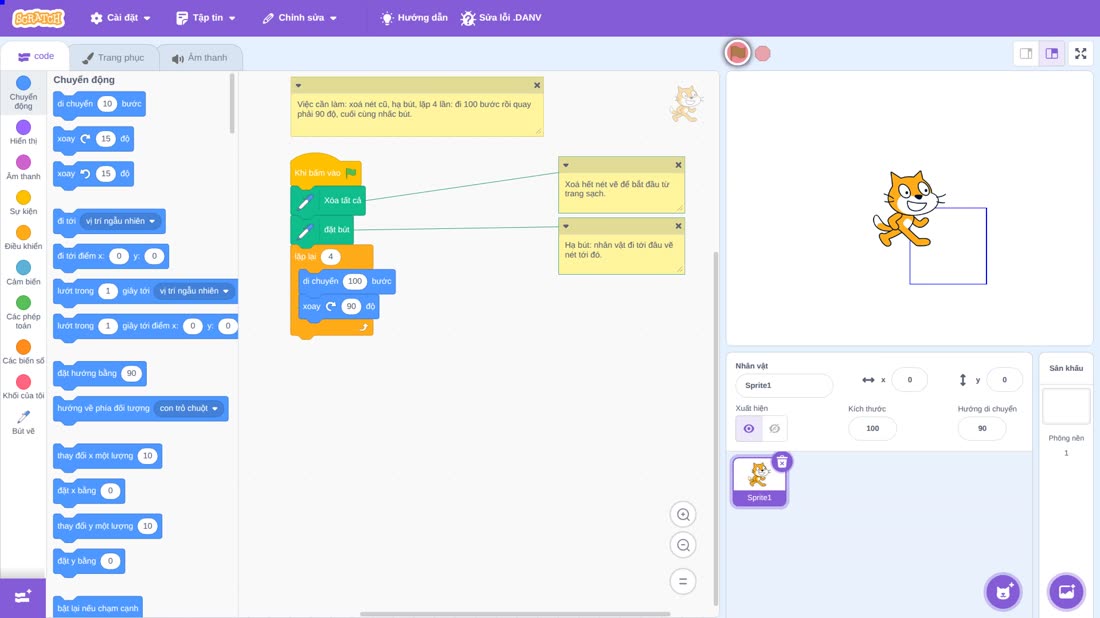Switch to the small stage layout
Viewport: 1100px width, 618px height.
pos(1026,53)
